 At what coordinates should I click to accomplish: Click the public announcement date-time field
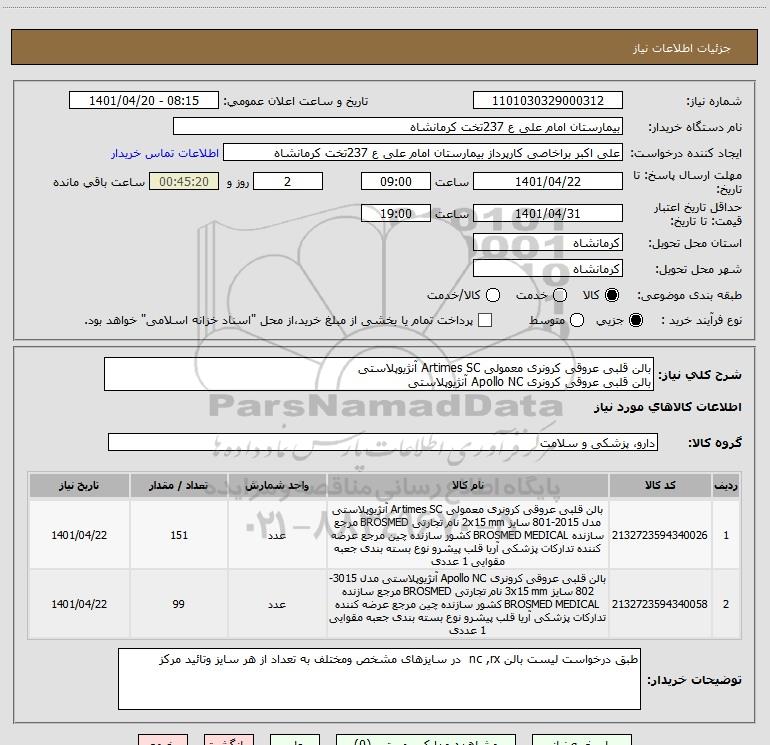(x=144, y=101)
